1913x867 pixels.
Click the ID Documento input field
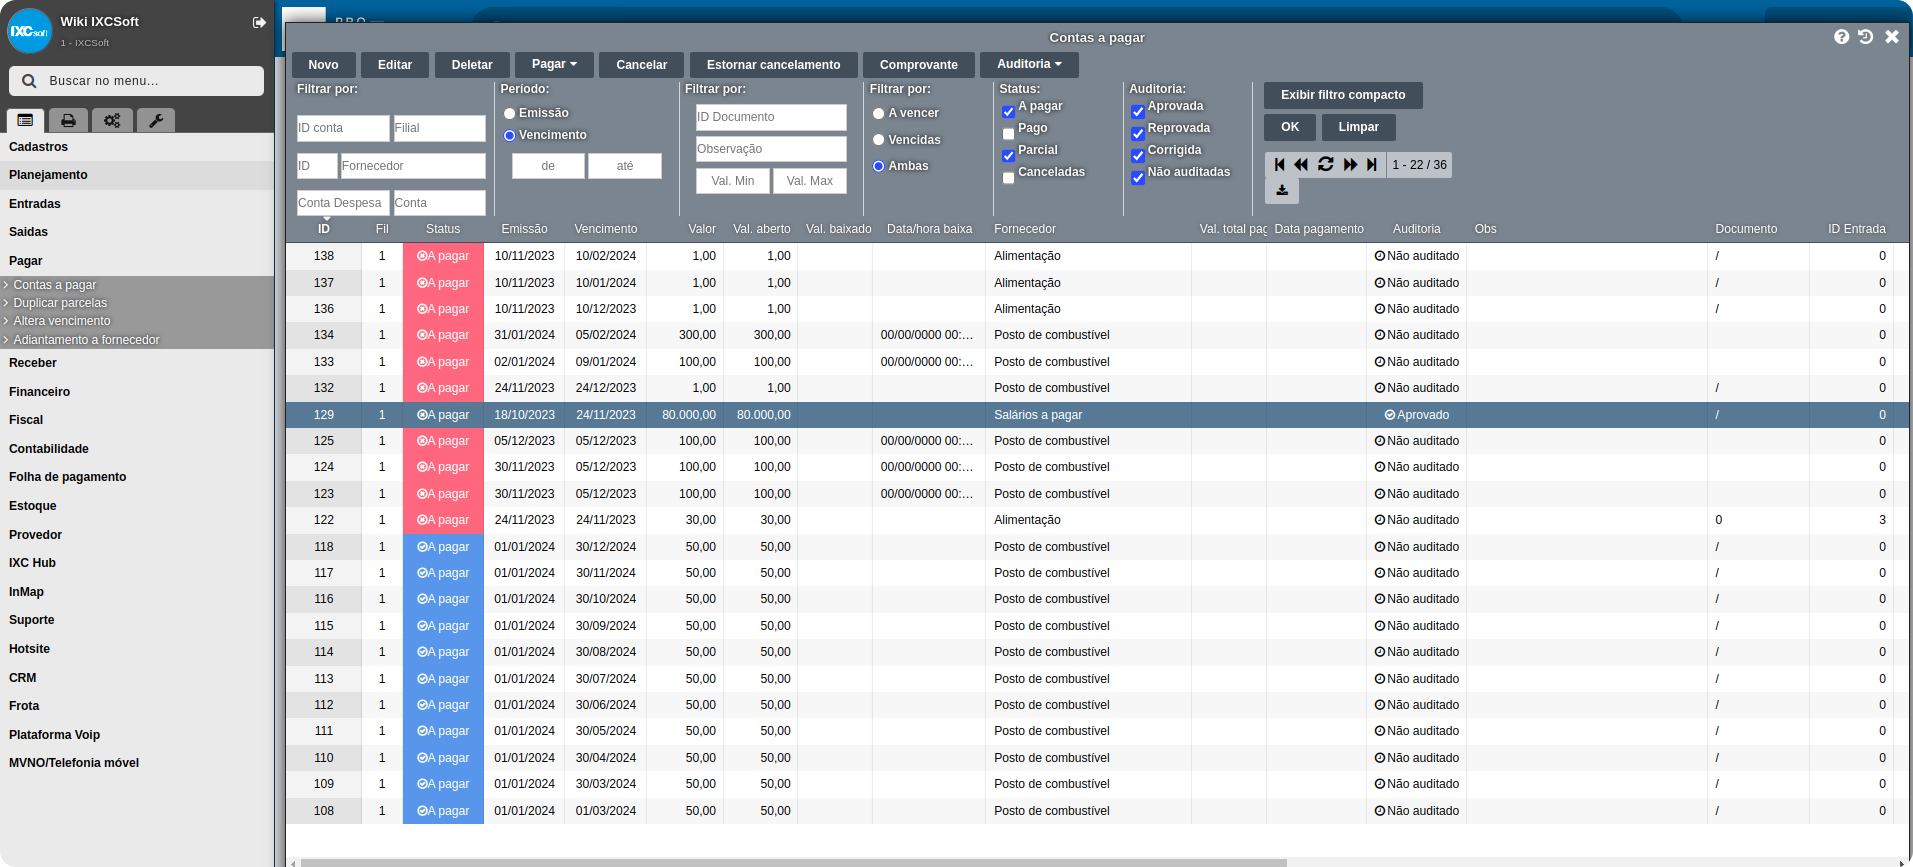[x=771, y=117]
